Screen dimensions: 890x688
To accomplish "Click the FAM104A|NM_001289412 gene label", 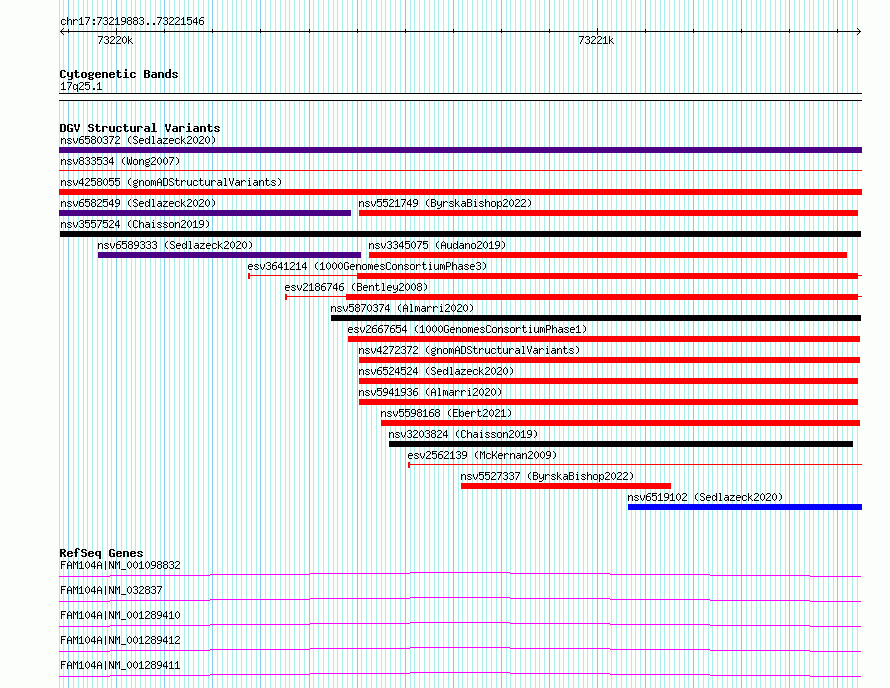I will [x=120, y=640].
